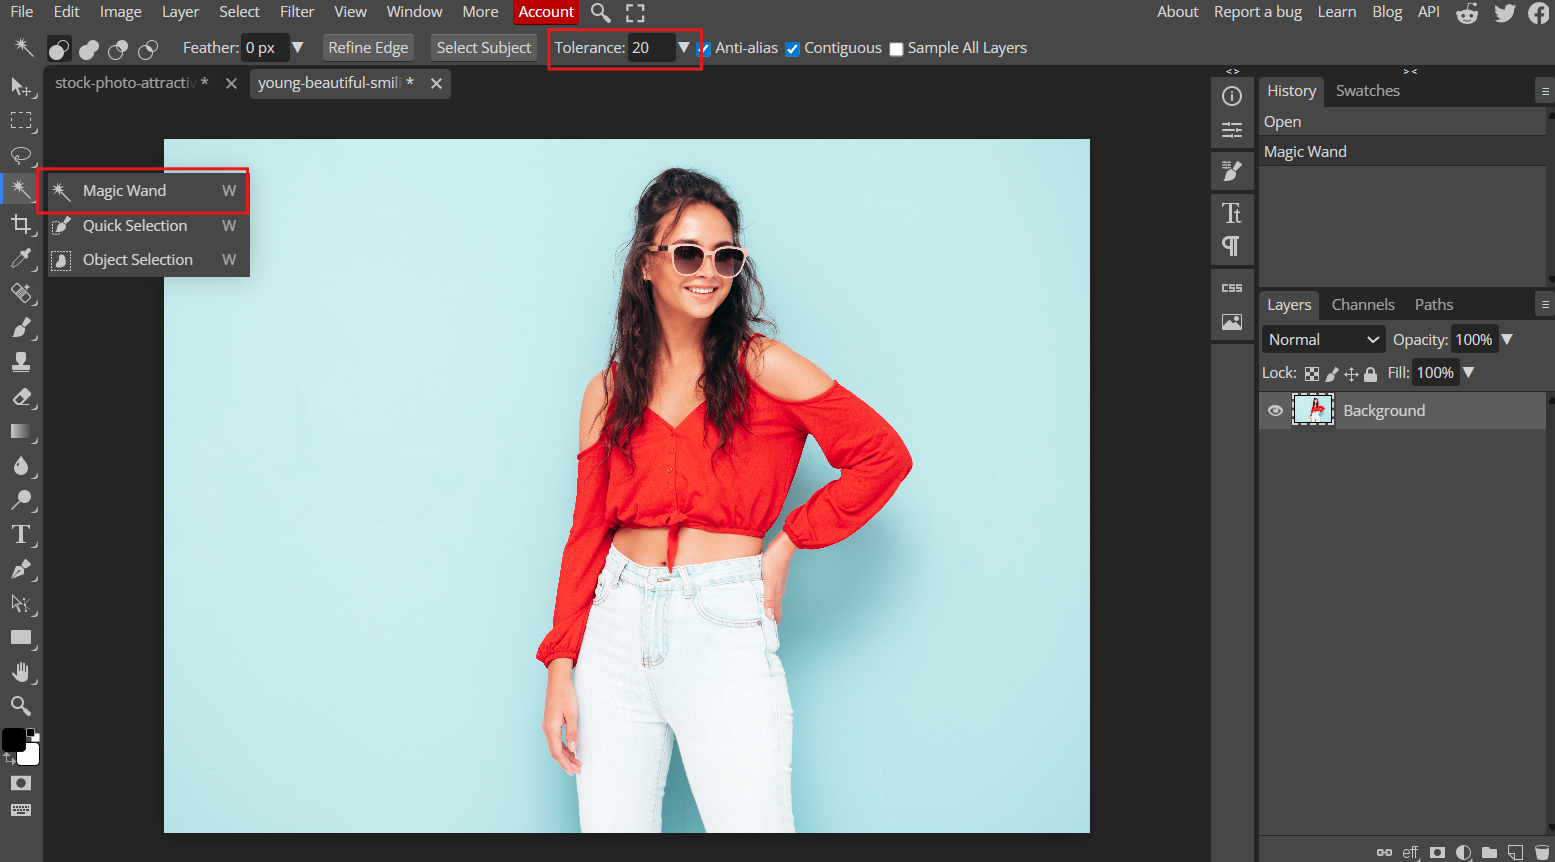The height and width of the screenshot is (862, 1555).
Task: Select the Type tool
Action: 21,534
